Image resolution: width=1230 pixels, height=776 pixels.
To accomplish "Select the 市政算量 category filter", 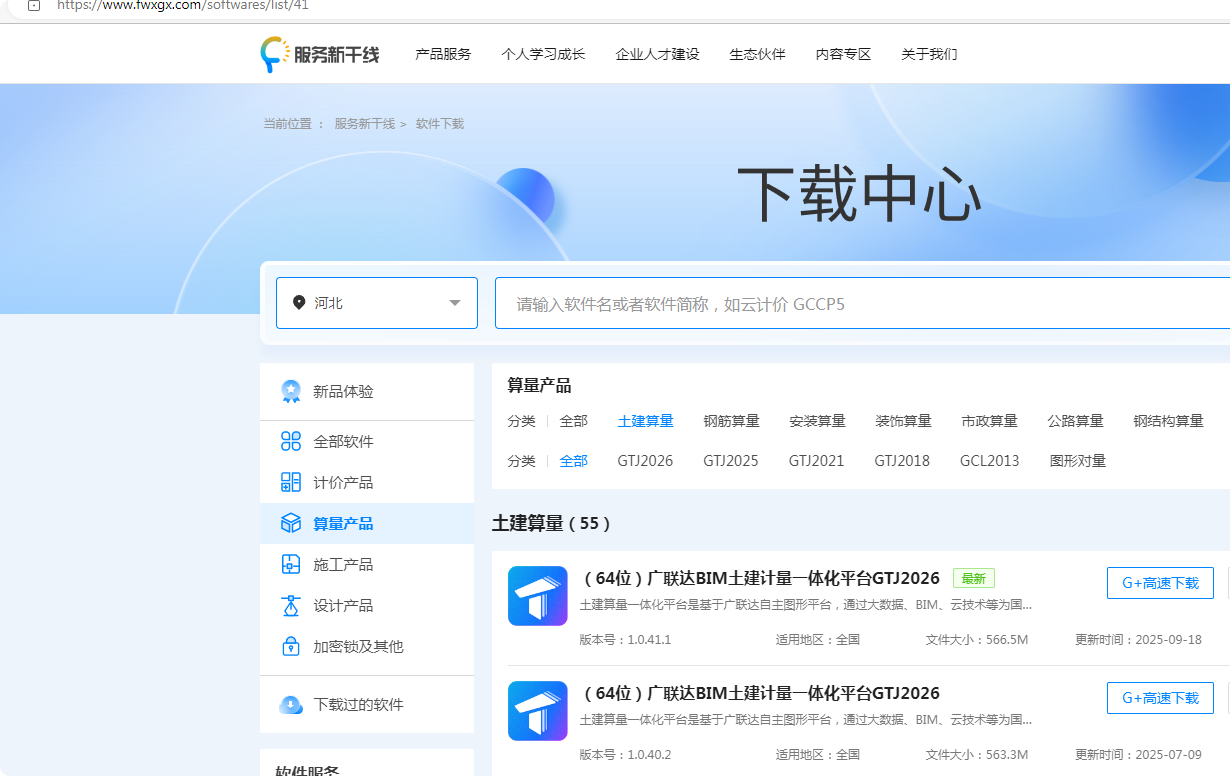I will tap(989, 421).
